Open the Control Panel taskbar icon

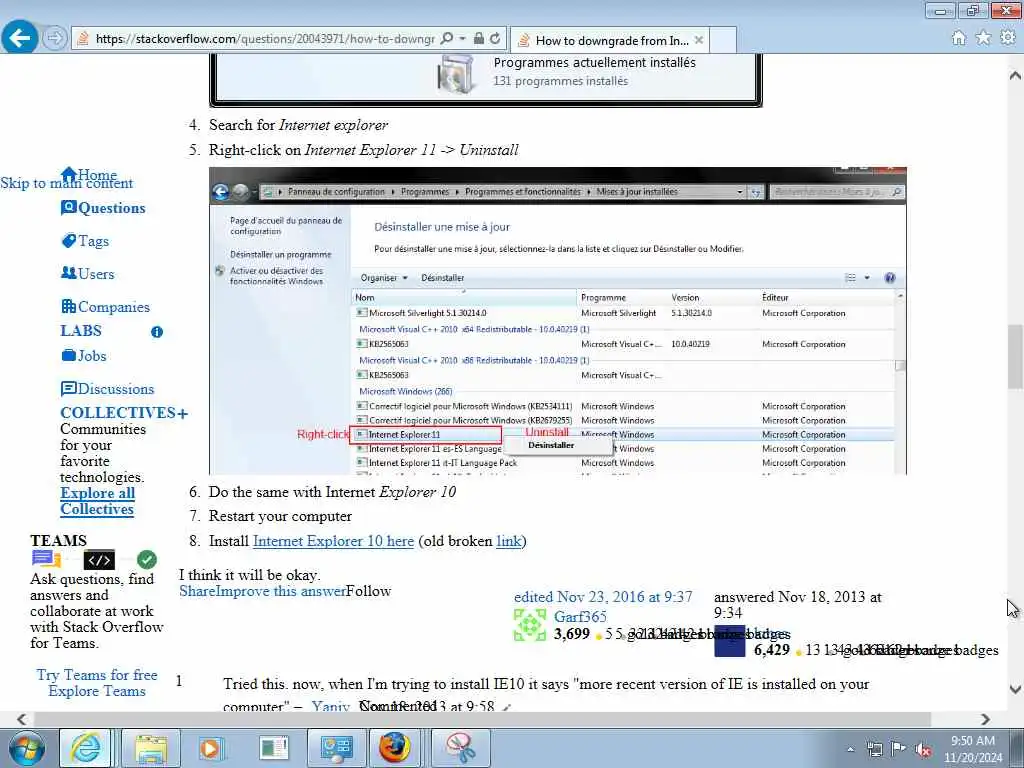pos(337,748)
